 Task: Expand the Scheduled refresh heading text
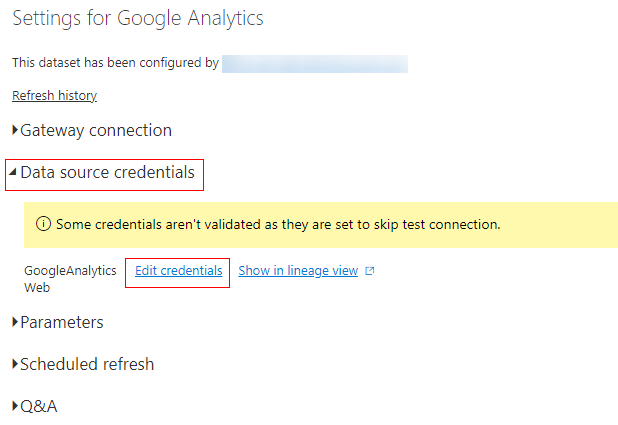(87, 364)
